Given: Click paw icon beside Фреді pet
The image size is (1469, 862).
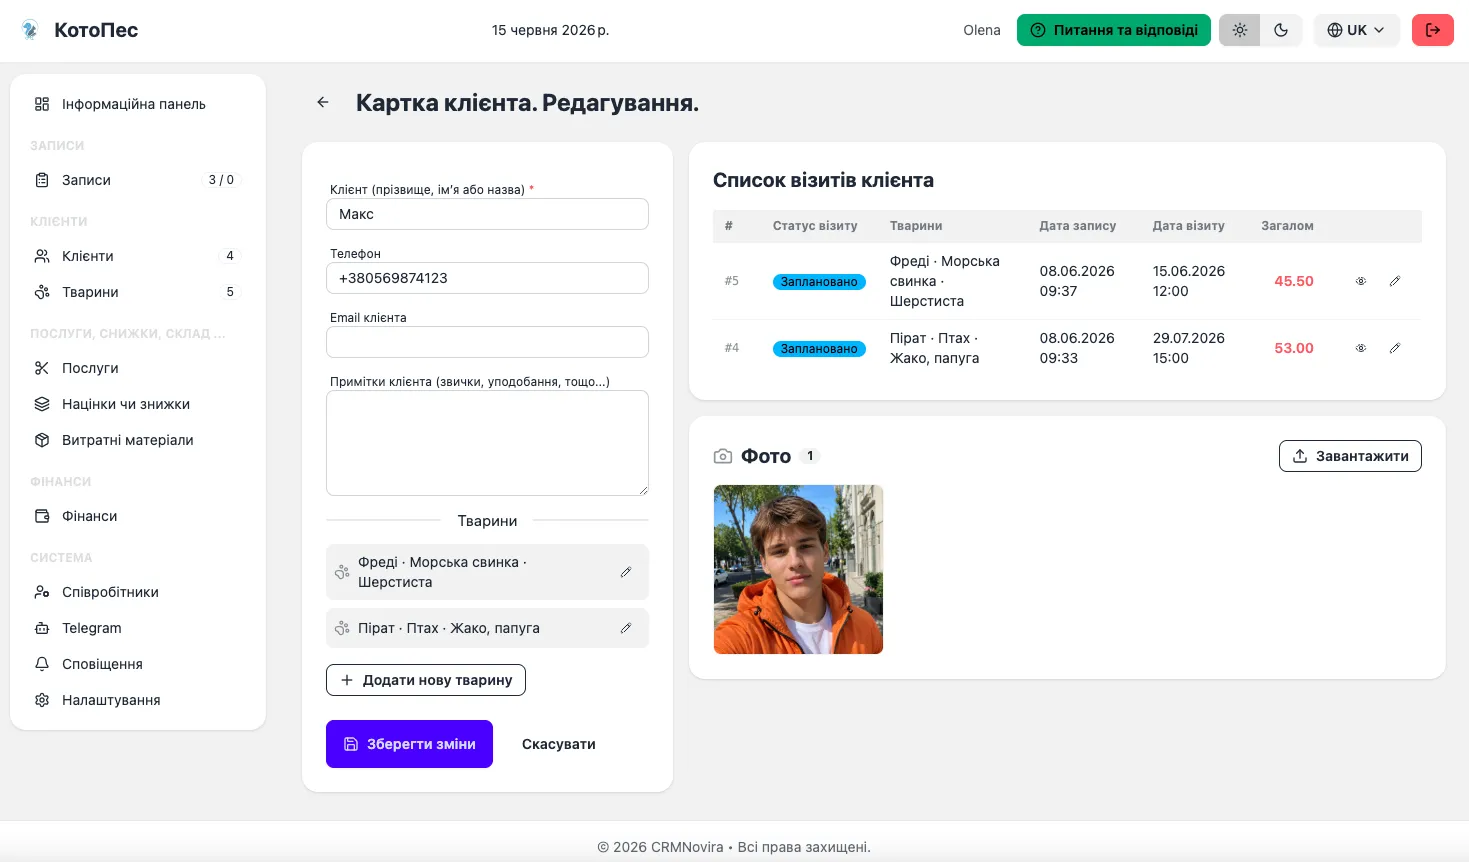Looking at the screenshot, I should (x=342, y=572).
